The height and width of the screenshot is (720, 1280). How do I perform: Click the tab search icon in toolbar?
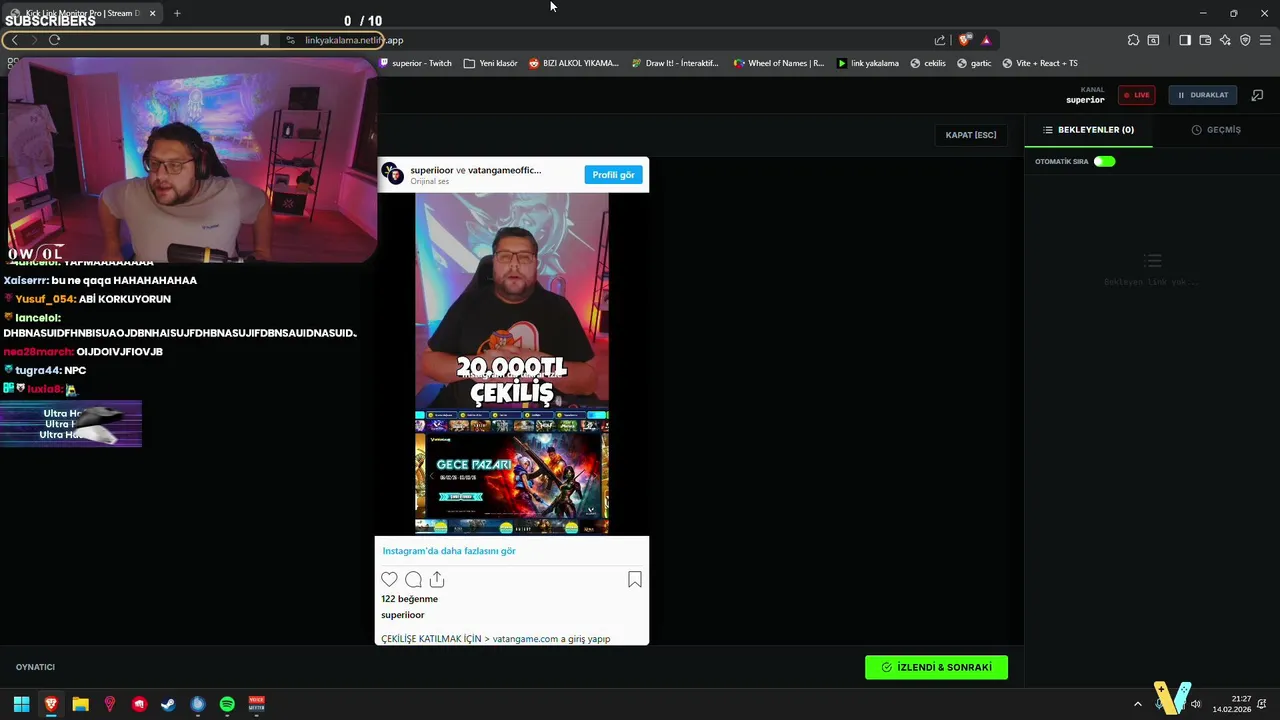(x=1153, y=40)
